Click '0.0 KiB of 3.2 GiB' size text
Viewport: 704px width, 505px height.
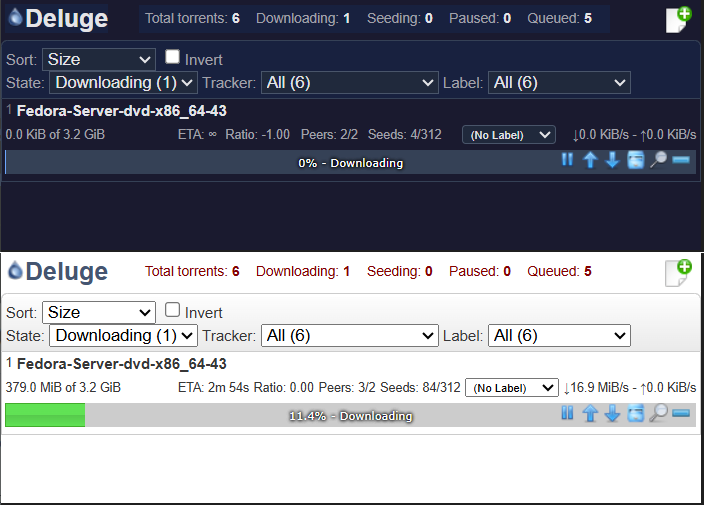(x=55, y=135)
